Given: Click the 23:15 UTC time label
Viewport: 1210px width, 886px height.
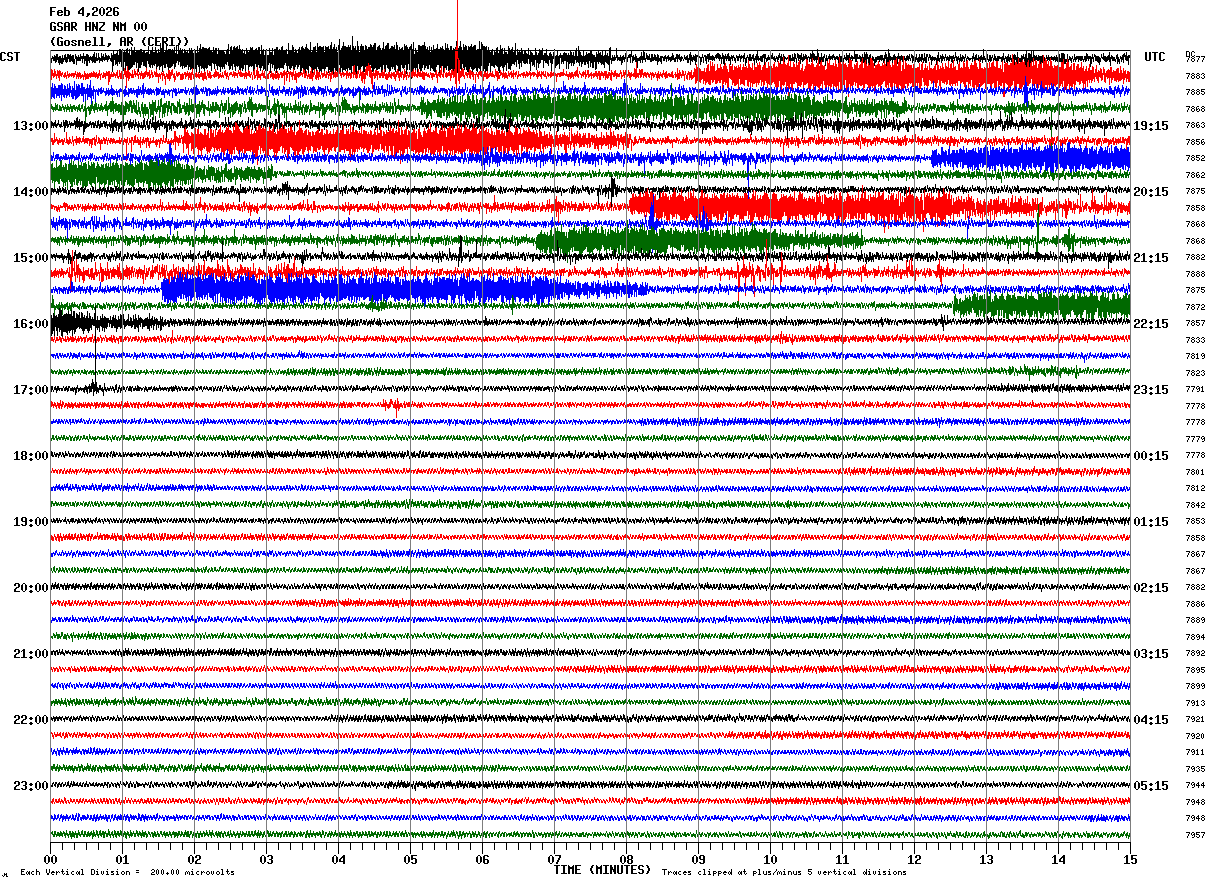Looking at the screenshot, I should point(1151,390).
